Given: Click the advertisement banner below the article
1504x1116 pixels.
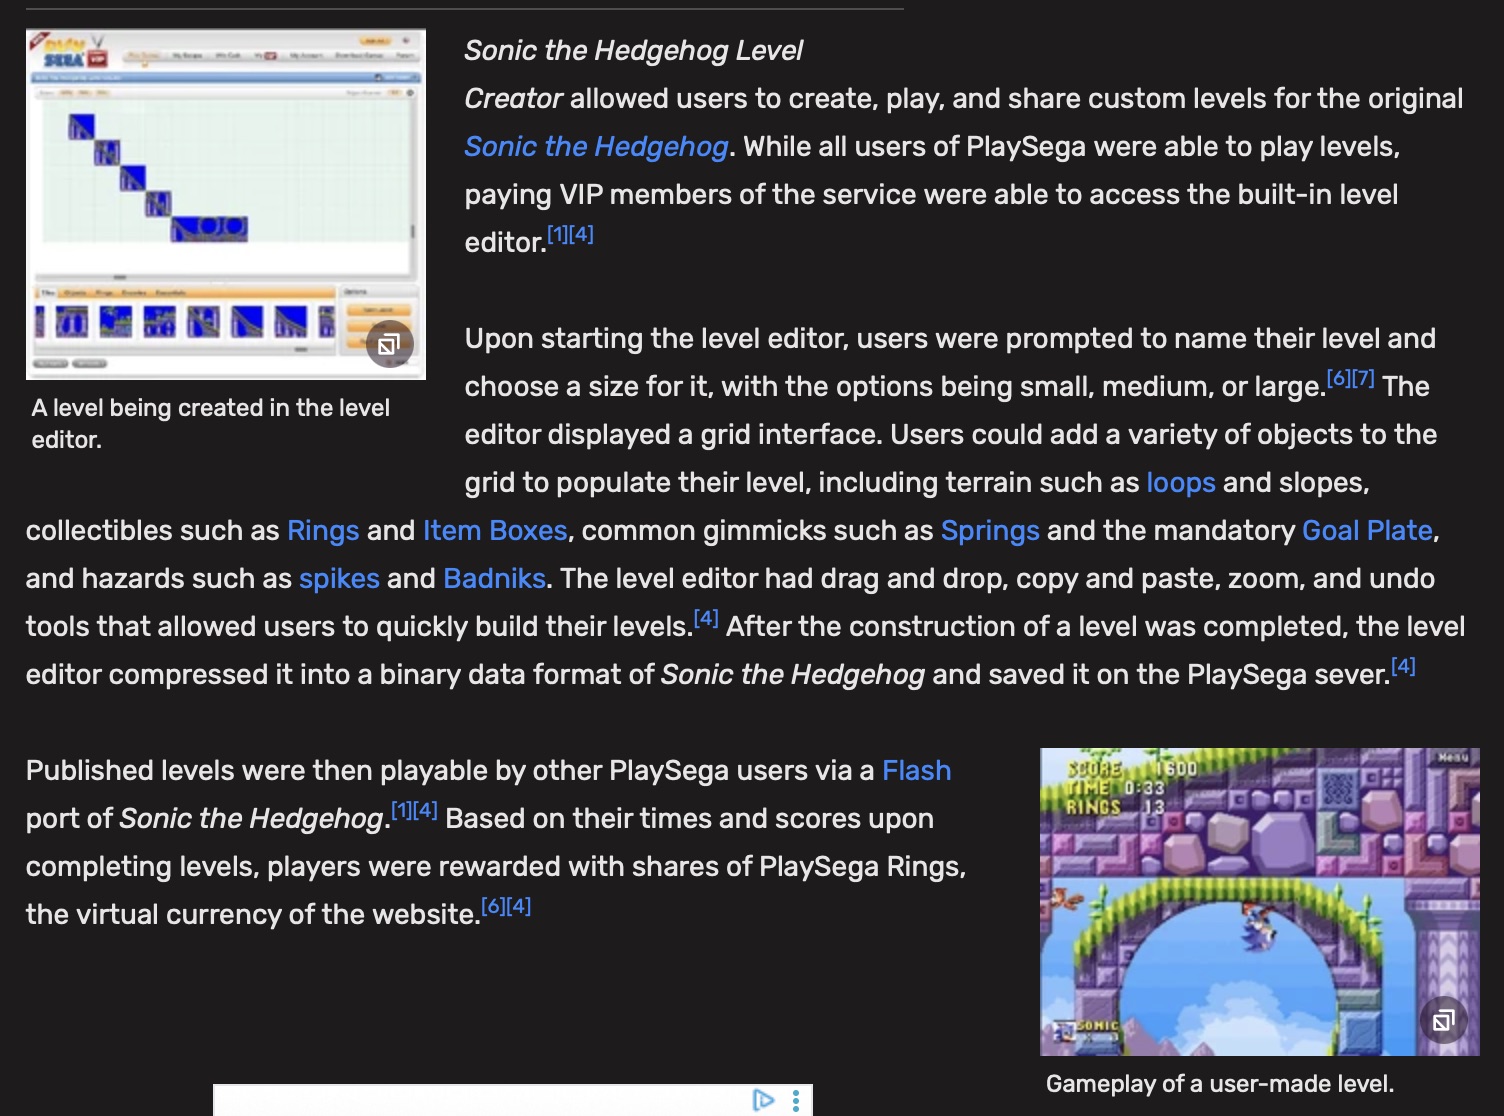Looking at the screenshot, I should 513,1100.
